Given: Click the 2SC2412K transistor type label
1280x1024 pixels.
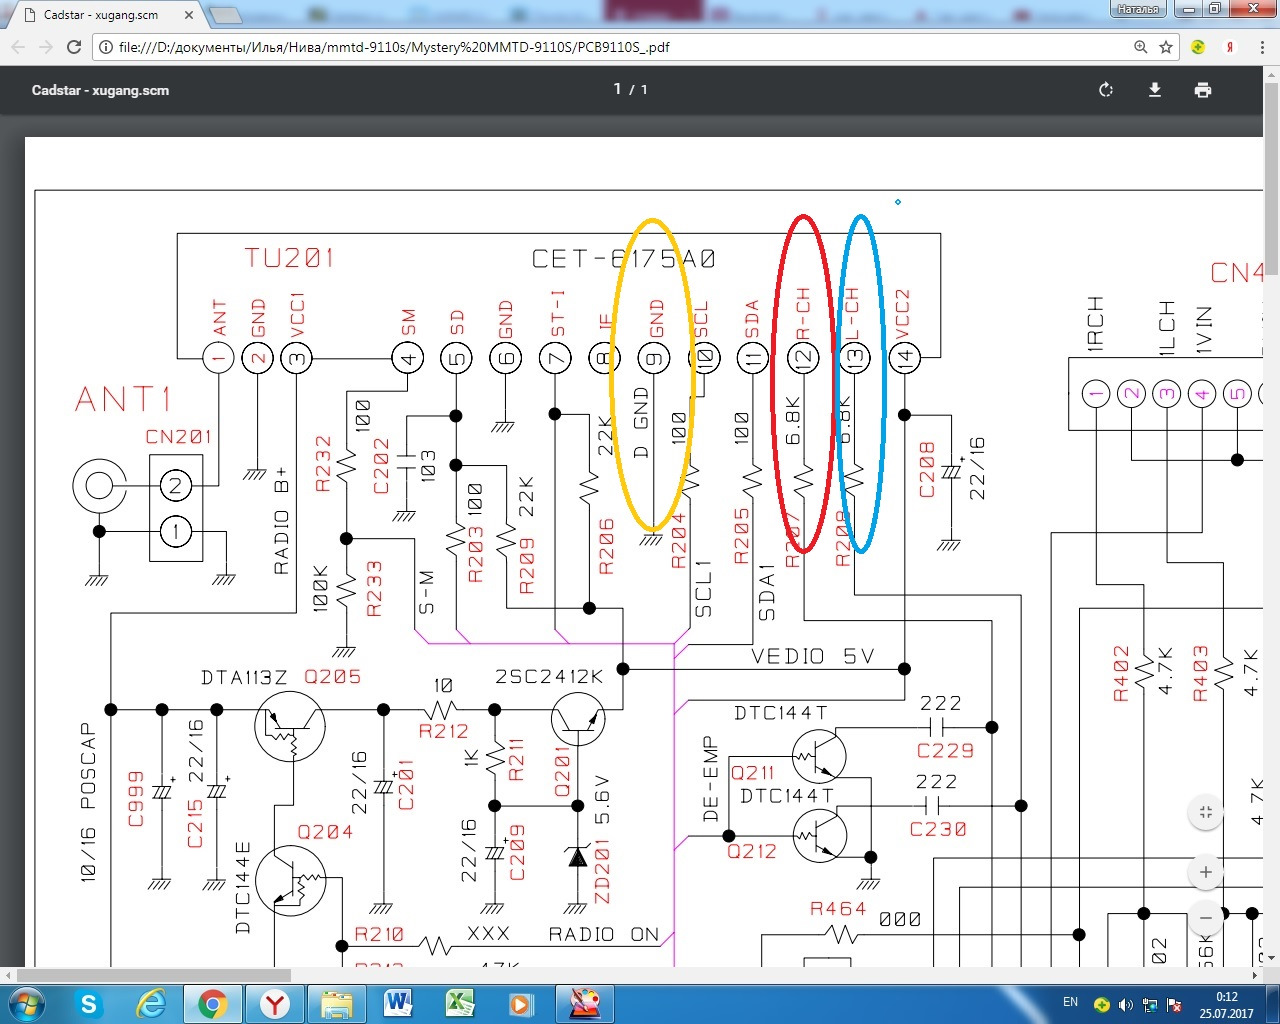Looking at the screenshot, I should click(x=550, y=677).
